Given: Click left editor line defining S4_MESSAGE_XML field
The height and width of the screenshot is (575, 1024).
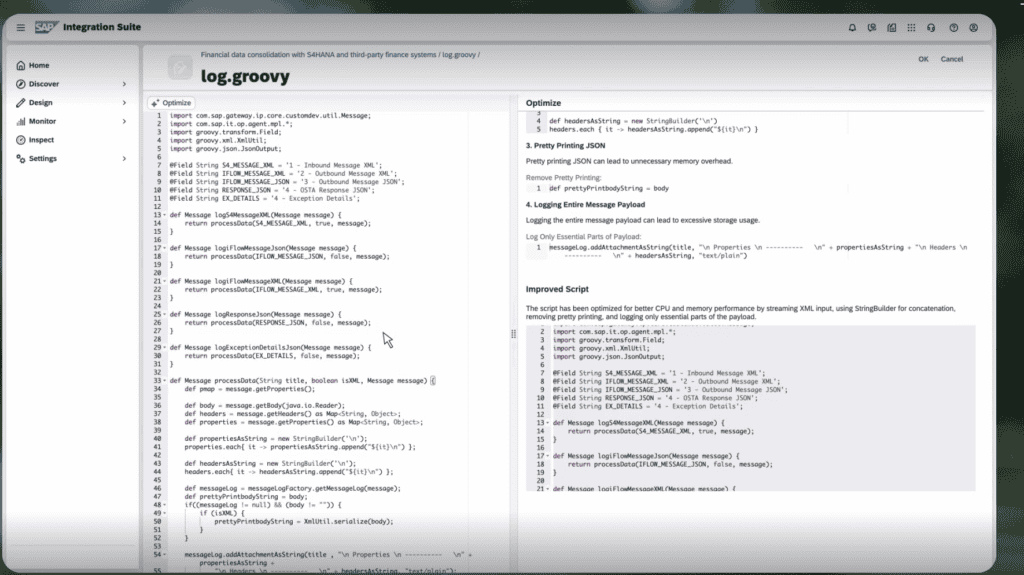Looking at the screenshot, I should coord(276,165).
